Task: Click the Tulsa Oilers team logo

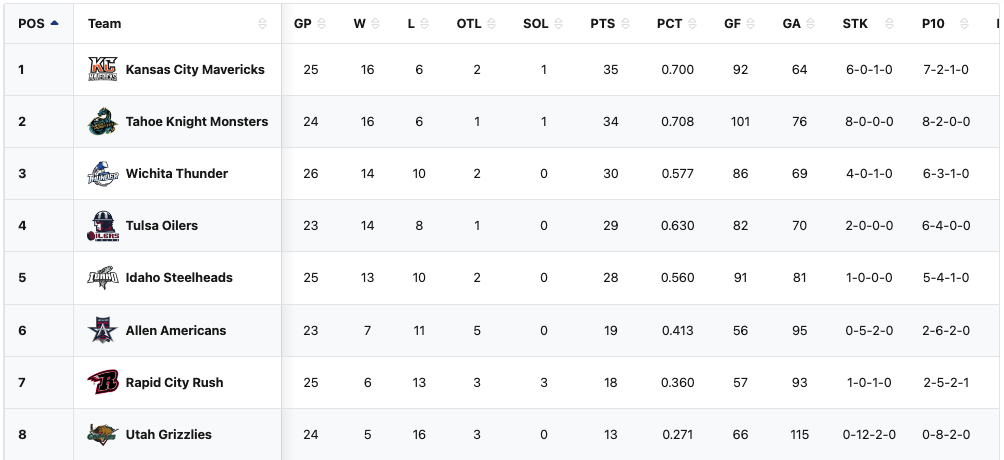Action: click(103, 226)
